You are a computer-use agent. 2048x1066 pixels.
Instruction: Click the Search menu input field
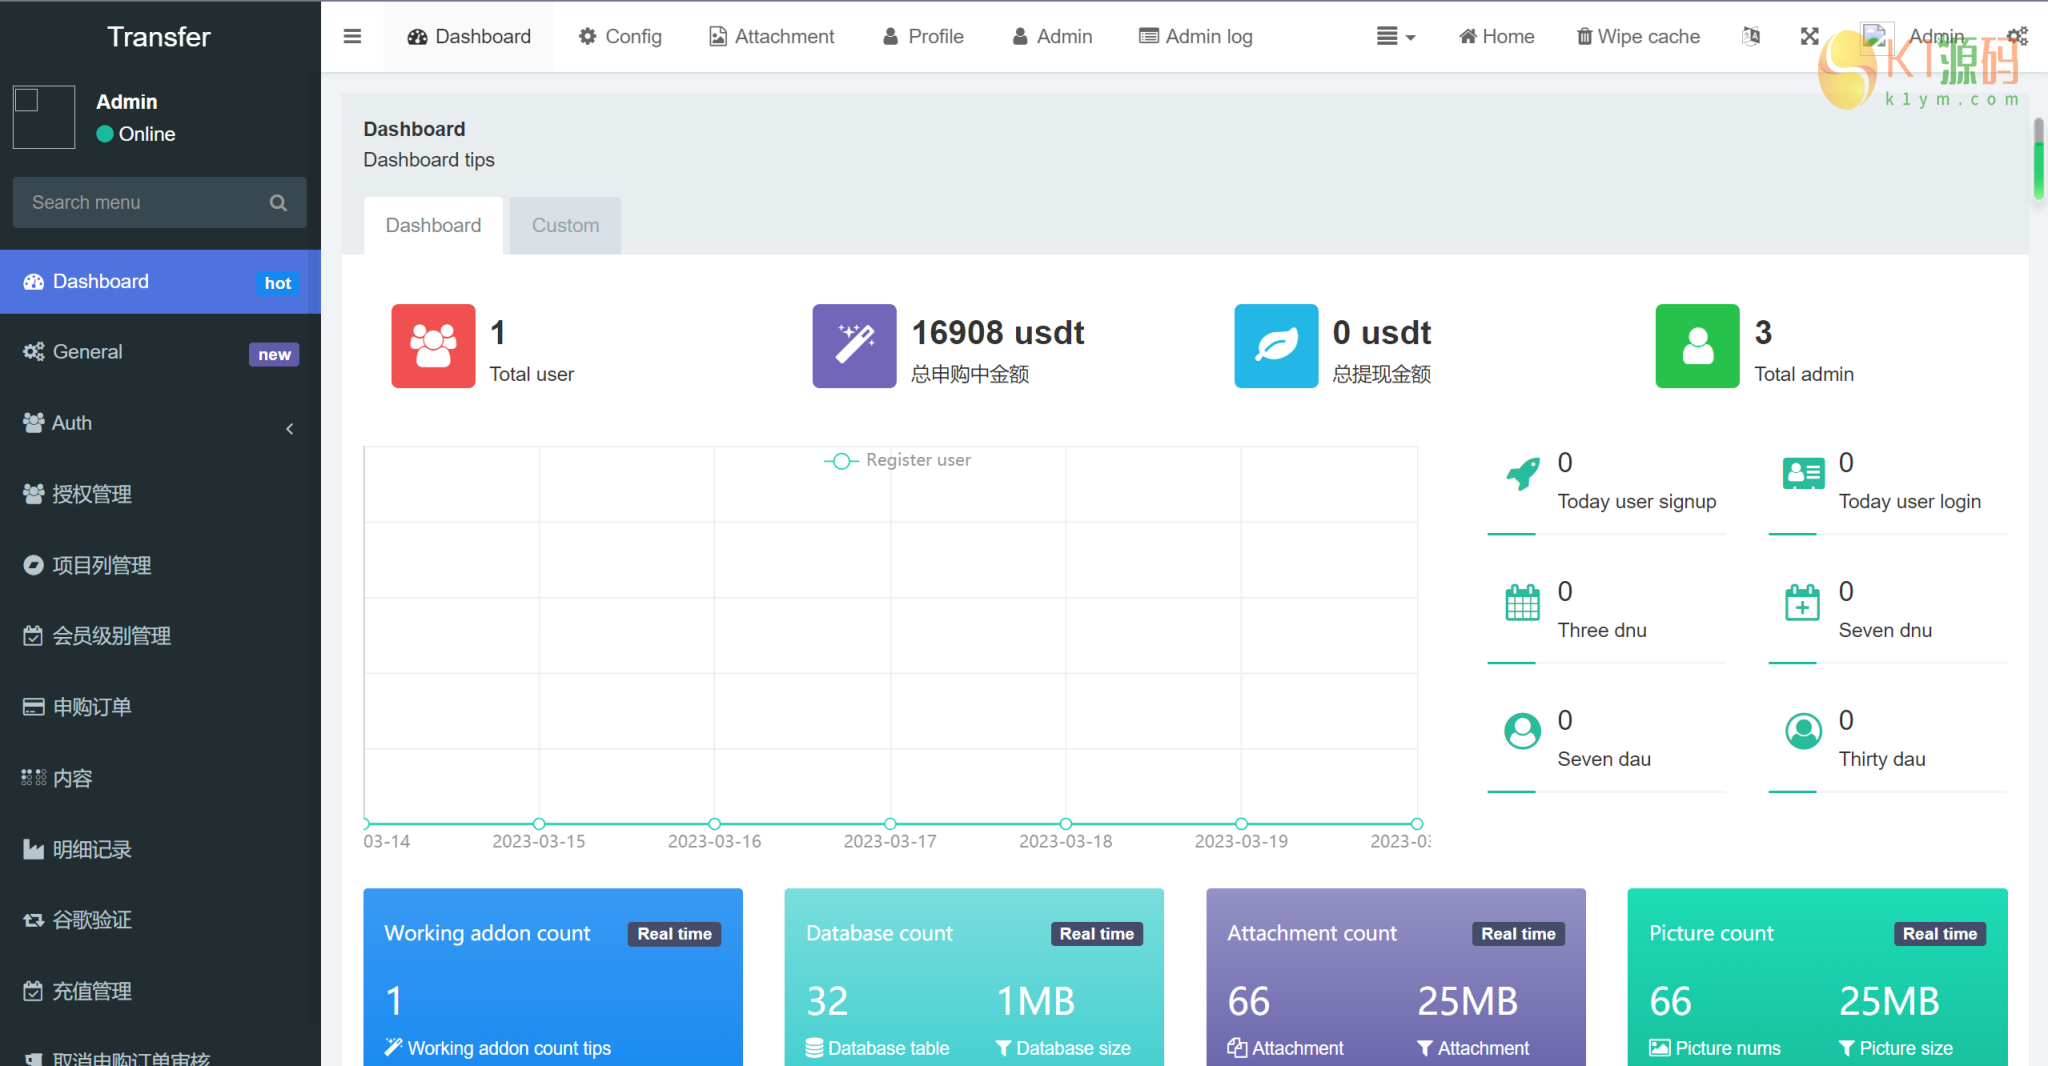tap(140, 203)
